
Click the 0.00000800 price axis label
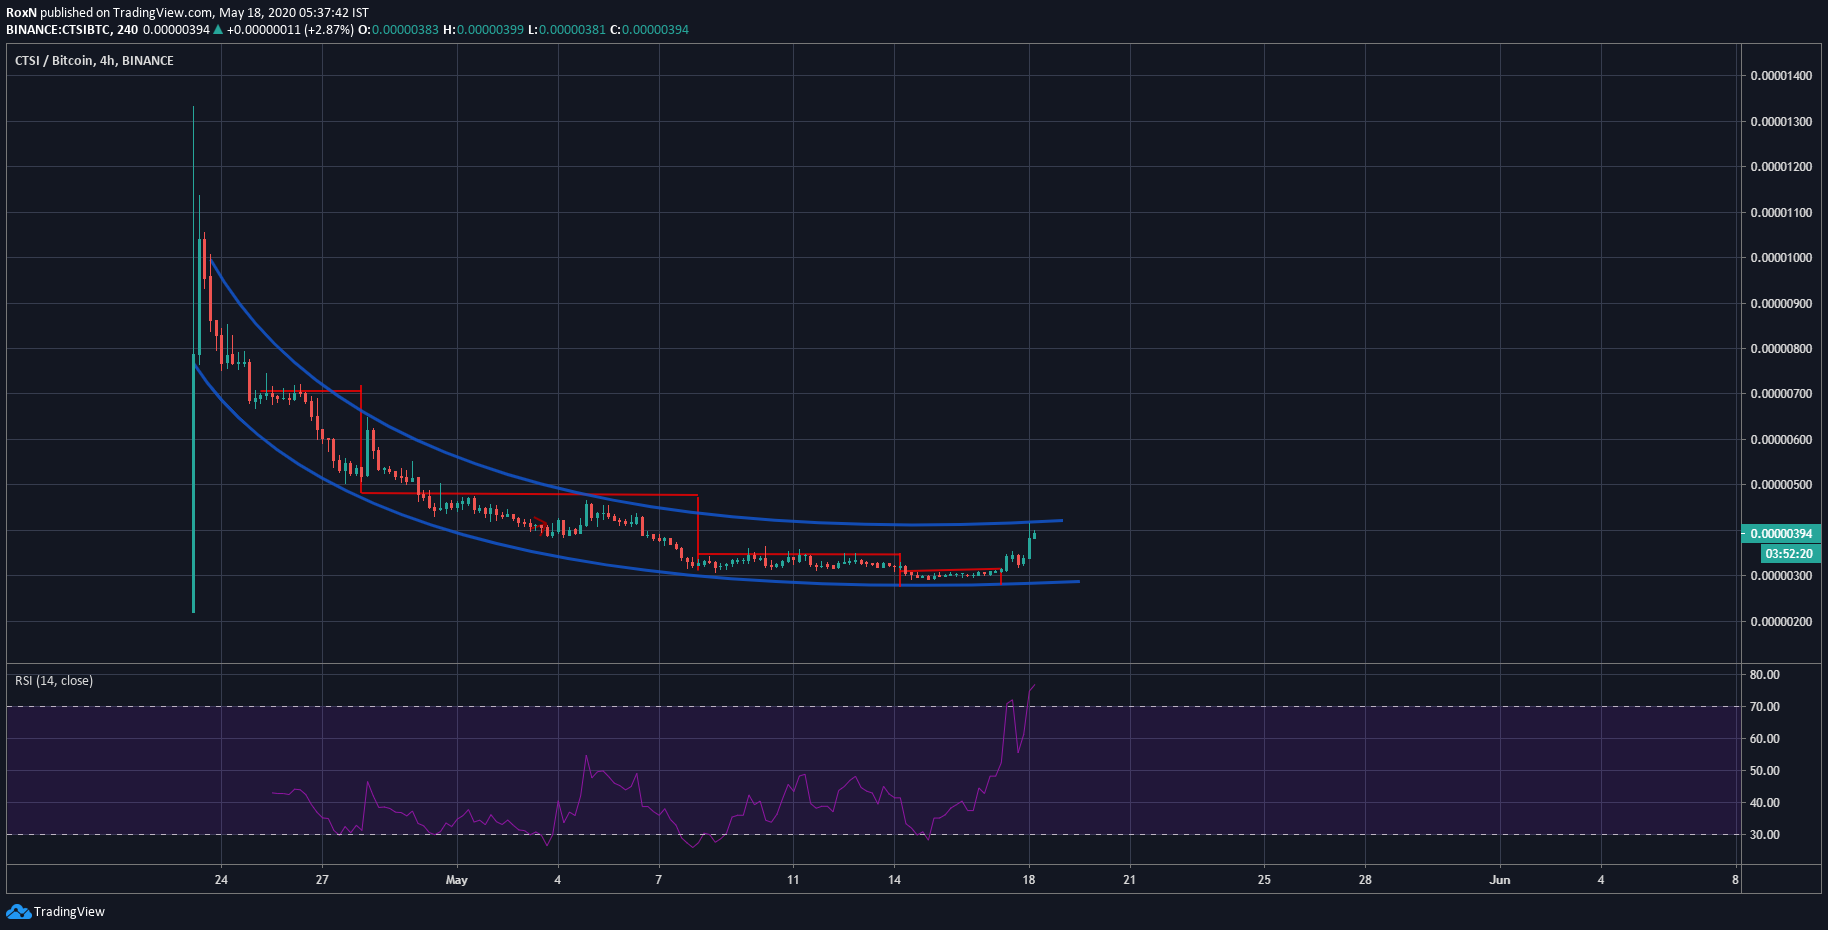click(x=1781, y=349)
